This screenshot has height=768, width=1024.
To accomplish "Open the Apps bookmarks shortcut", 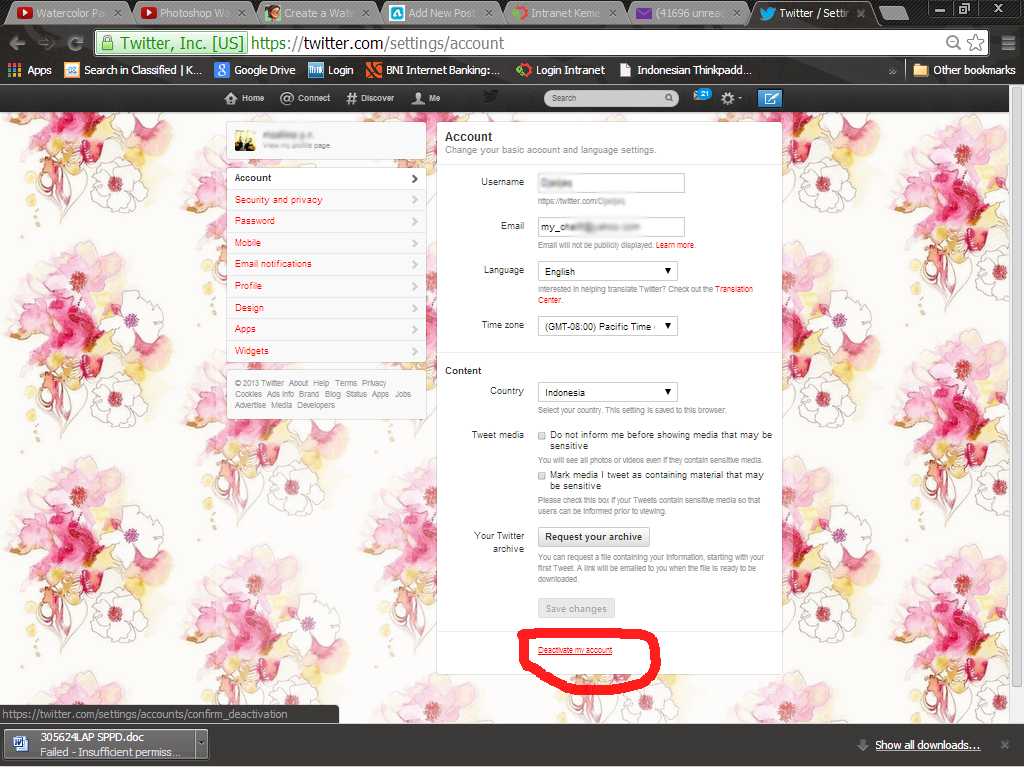I will (x=29, y=70).
